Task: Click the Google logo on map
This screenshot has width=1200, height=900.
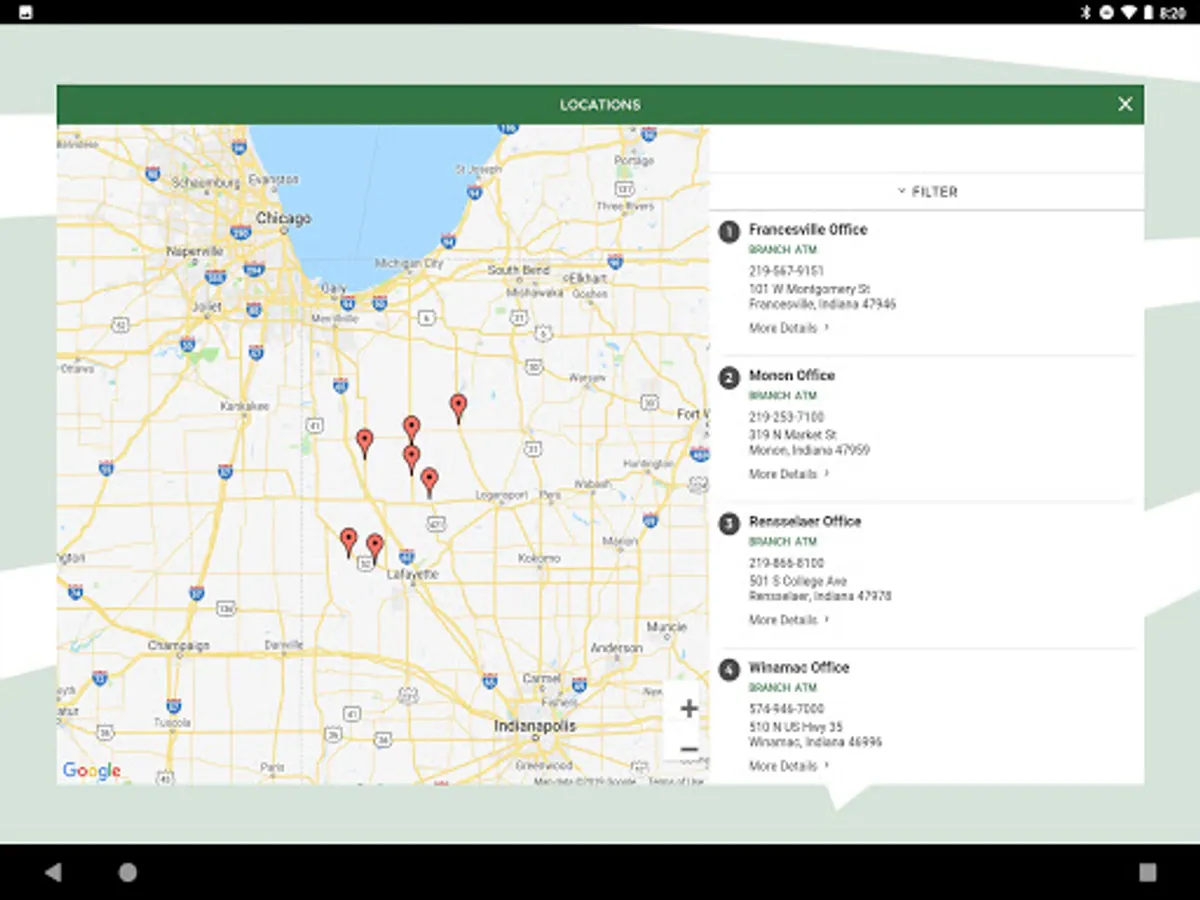Action: click(x=91, y=770)
